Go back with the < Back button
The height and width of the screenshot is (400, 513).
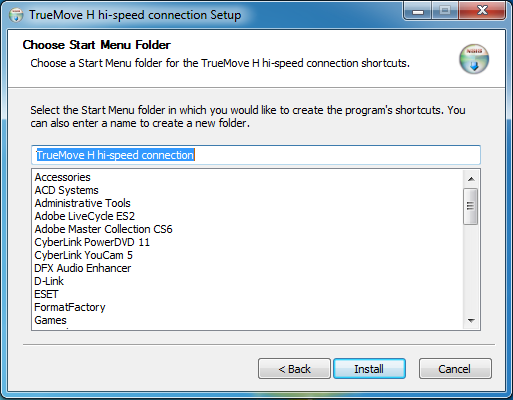[x=294, y=369]
